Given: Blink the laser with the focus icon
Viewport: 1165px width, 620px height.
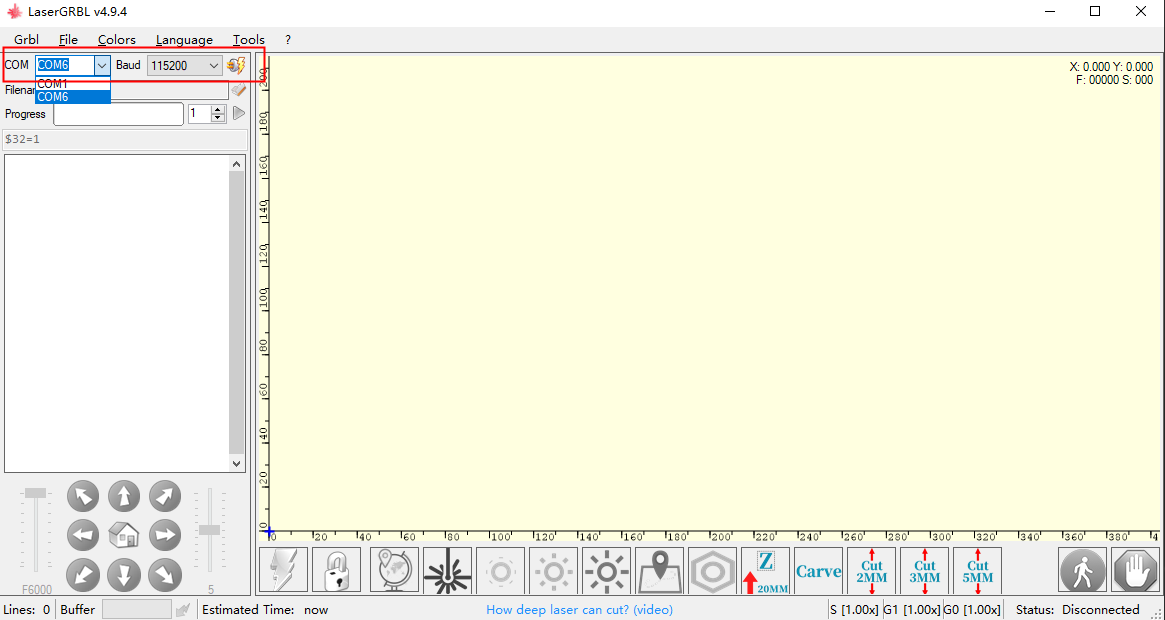Looking at the screenshot, I should coord(447,570).
